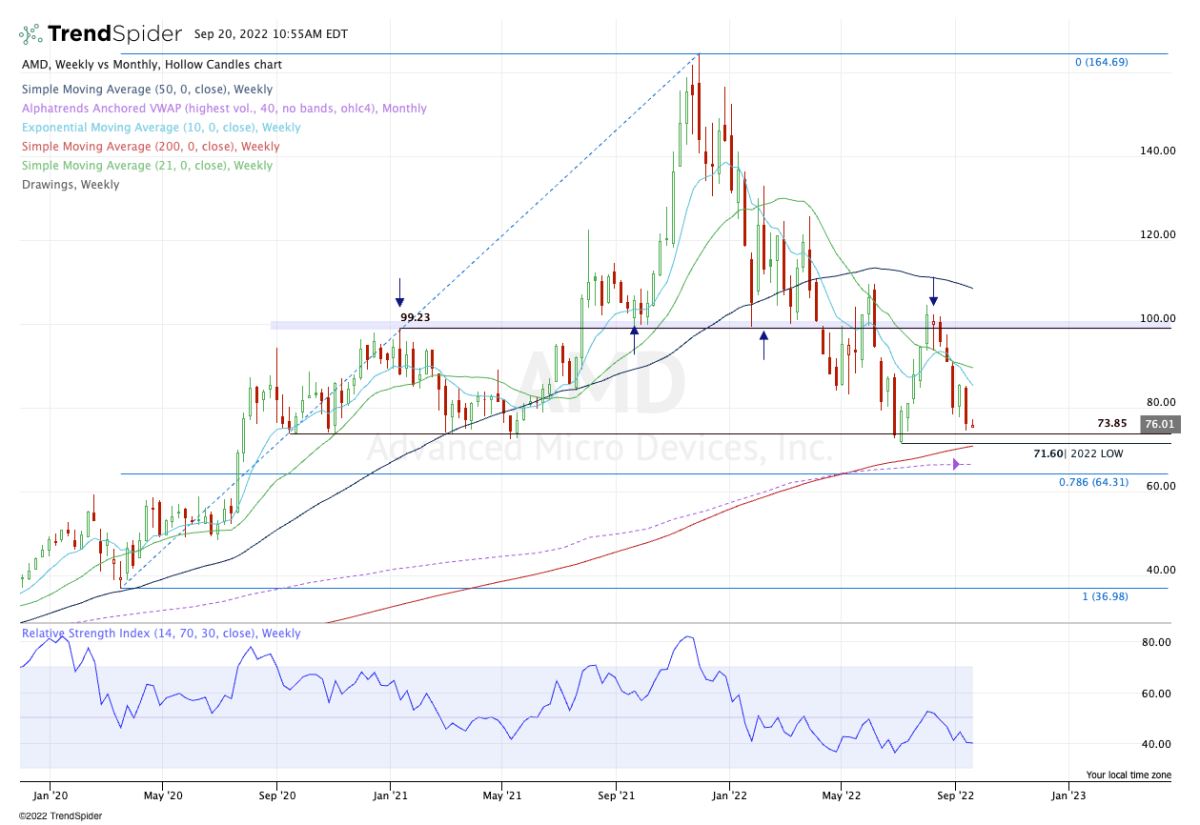
Task: Open the Drawings, Weekly legend entry
Action: (x=70, y=184)
